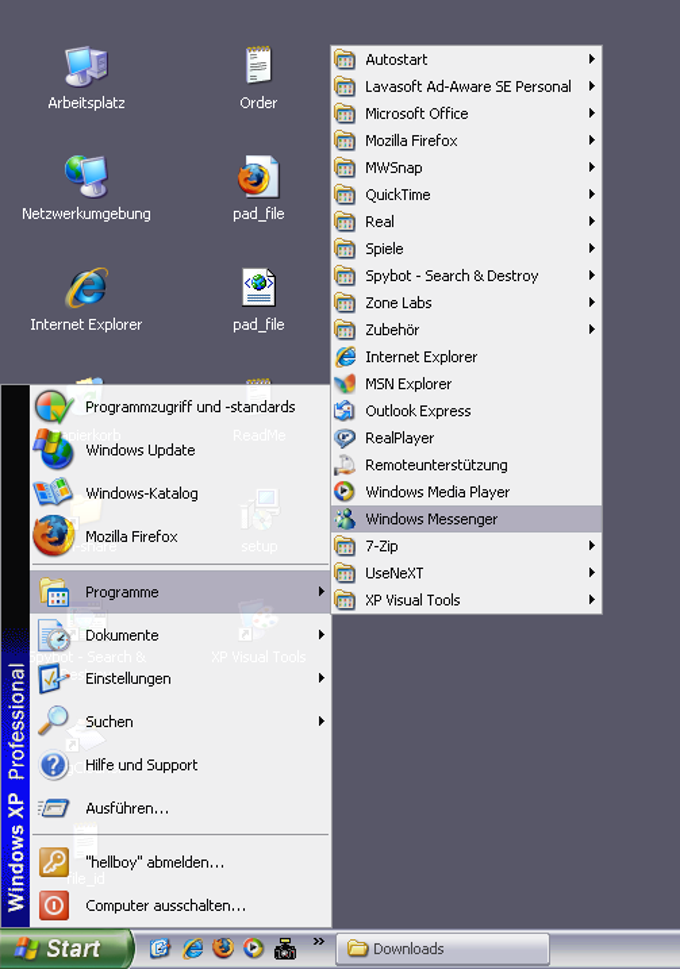Image resolution: width=680 pixels, height=969 pixels.
Task: Click the Computer ausschalten… entry text
Action: pyautogui.click(x=166, y=905)
